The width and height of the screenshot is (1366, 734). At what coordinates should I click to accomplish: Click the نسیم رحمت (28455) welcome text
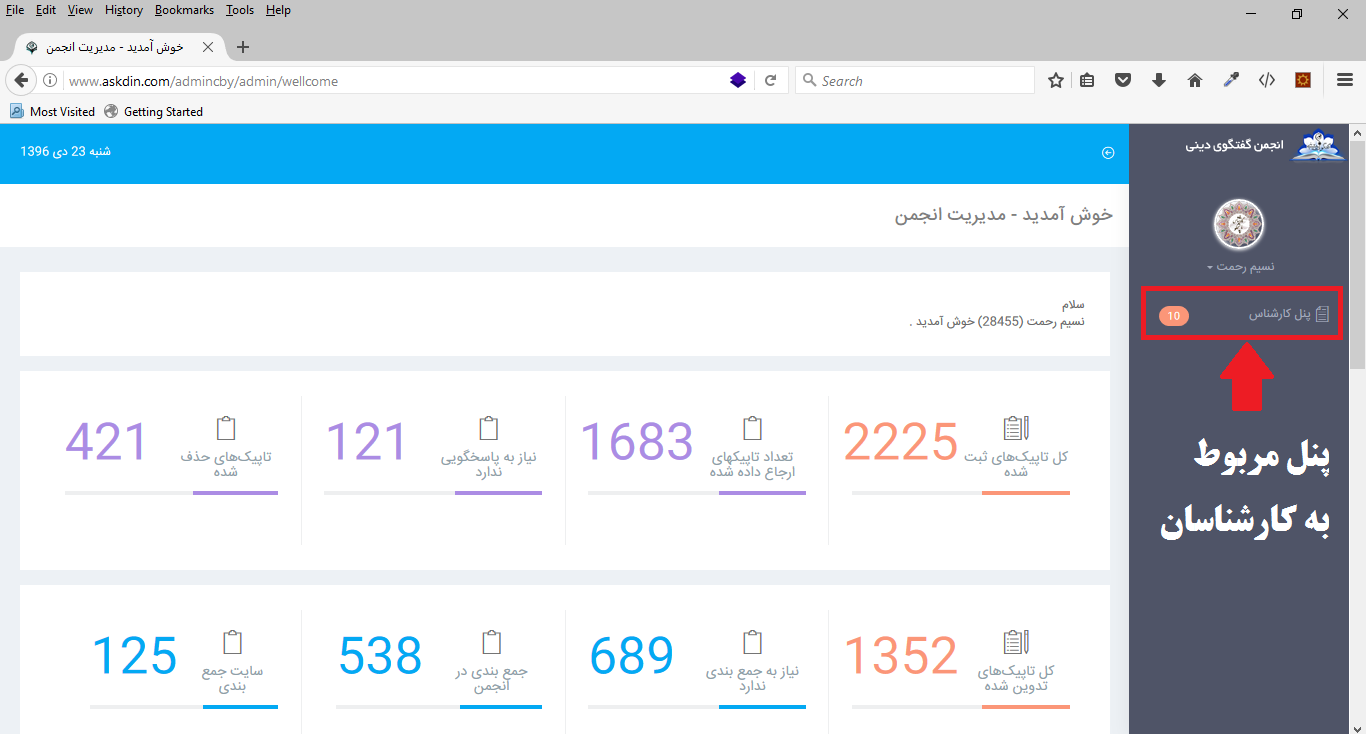pyautogui.click(x=998, y=322)
